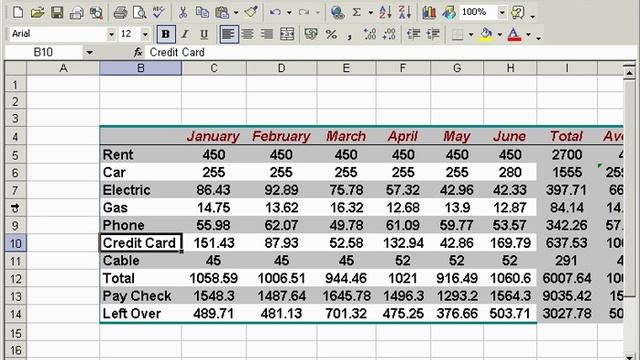The height and width of the screenshot is (360, 640).
Task: Toggle Align Left
Action: pyautogui.click(x=228, y=34)
